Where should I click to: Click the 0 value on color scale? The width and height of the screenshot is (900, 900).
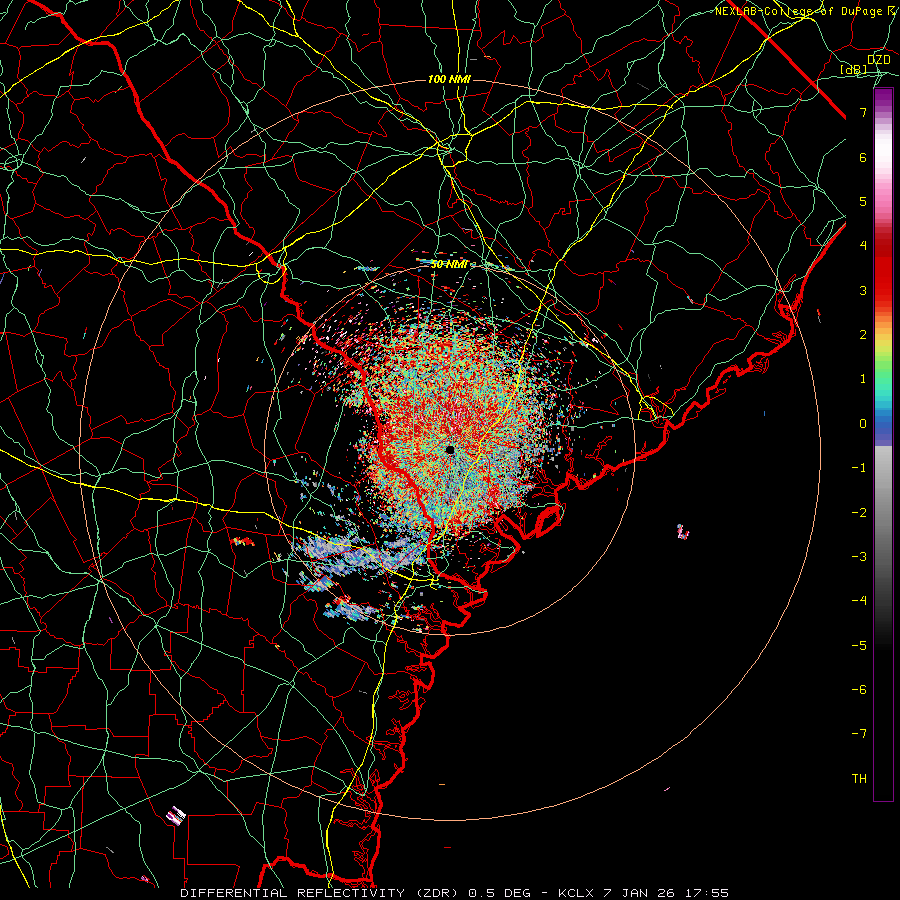[x=863, y=424]
